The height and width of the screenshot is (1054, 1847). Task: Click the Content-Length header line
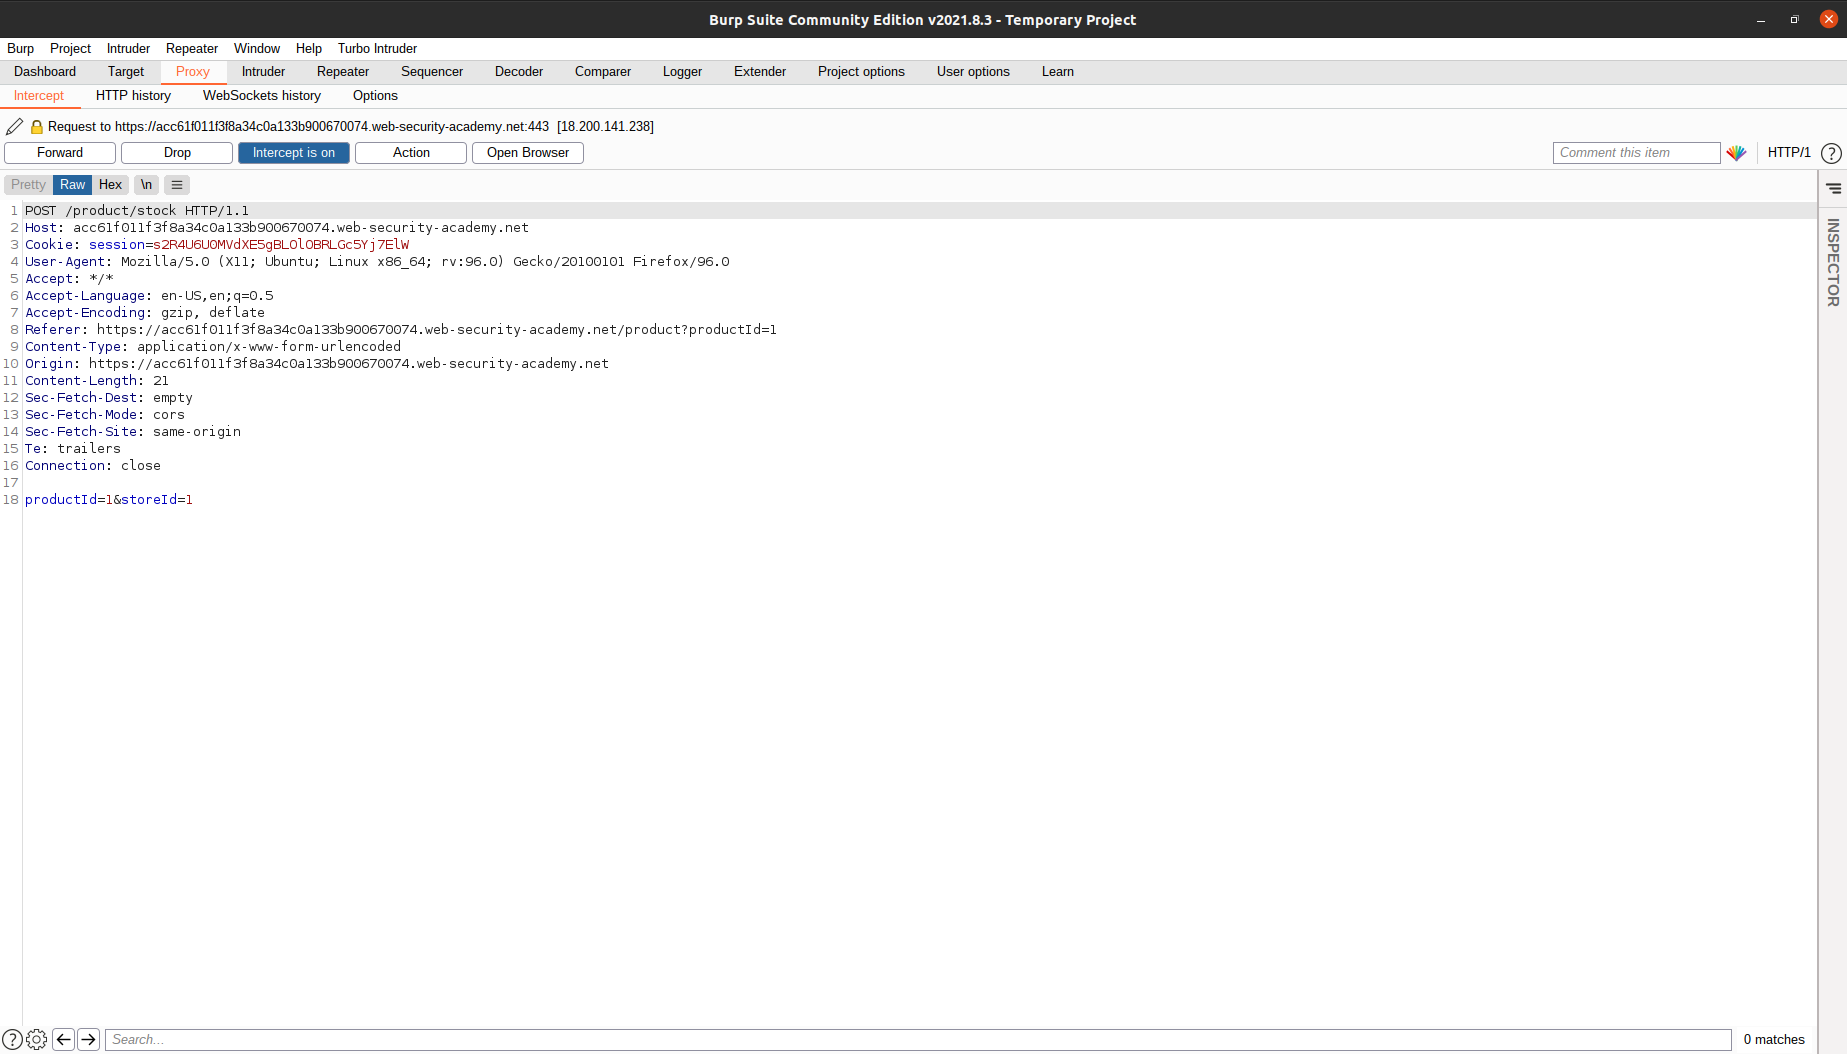click(x=97, y=381)
